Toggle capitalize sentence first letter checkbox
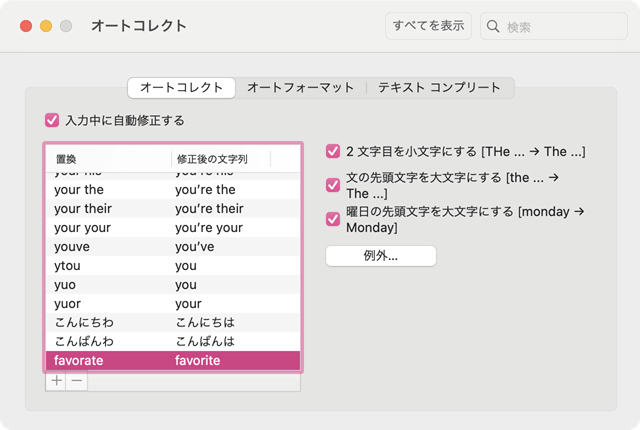 point(333,184)
